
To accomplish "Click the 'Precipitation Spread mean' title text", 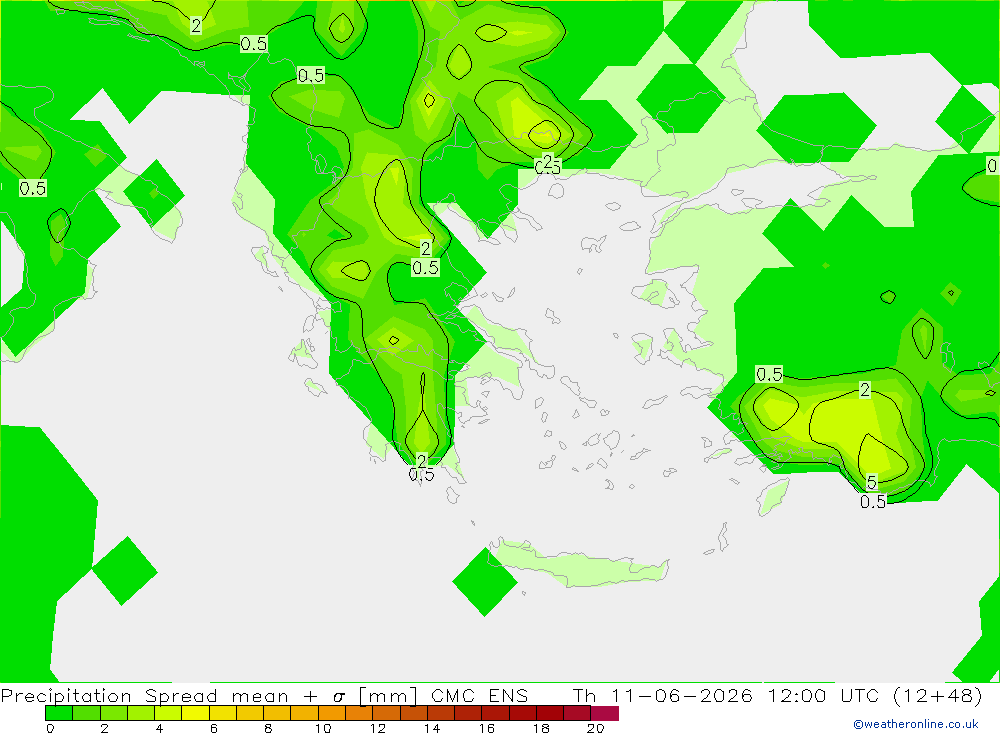I will 144,695.
